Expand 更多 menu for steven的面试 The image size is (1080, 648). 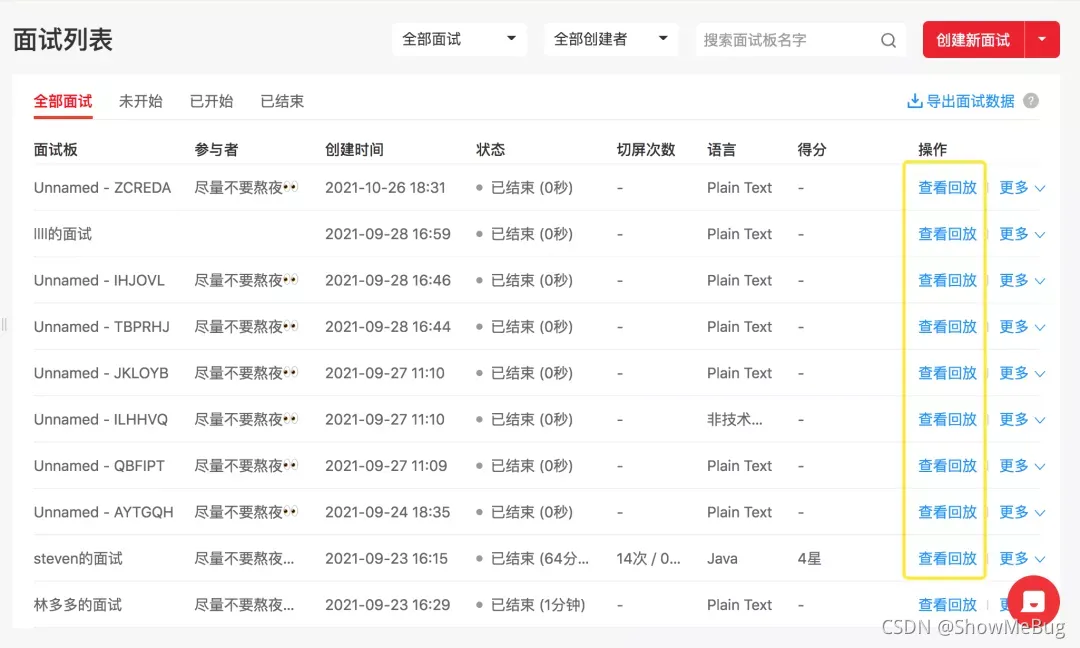(x=1022, y=558)
